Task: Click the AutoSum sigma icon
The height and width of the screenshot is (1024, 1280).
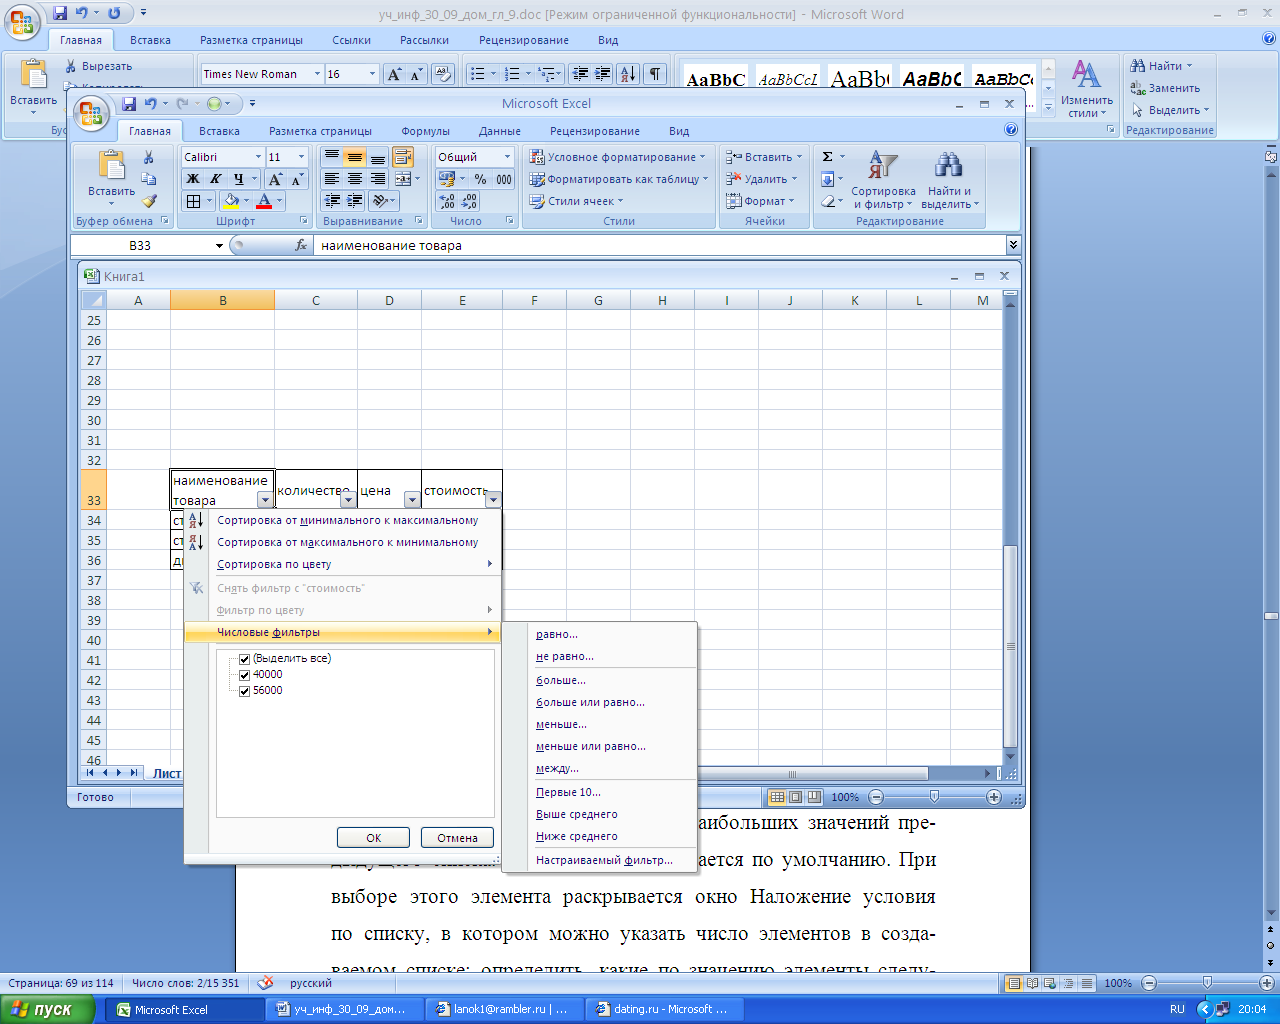Action: 827,157
